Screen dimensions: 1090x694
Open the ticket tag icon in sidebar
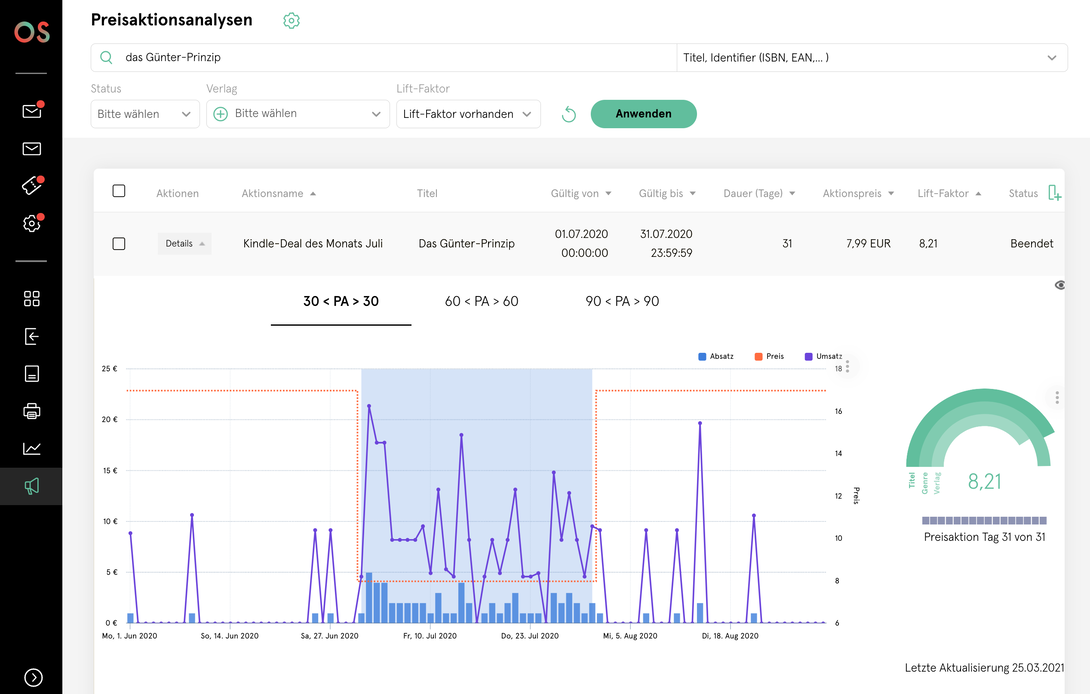tap(32, 185)
